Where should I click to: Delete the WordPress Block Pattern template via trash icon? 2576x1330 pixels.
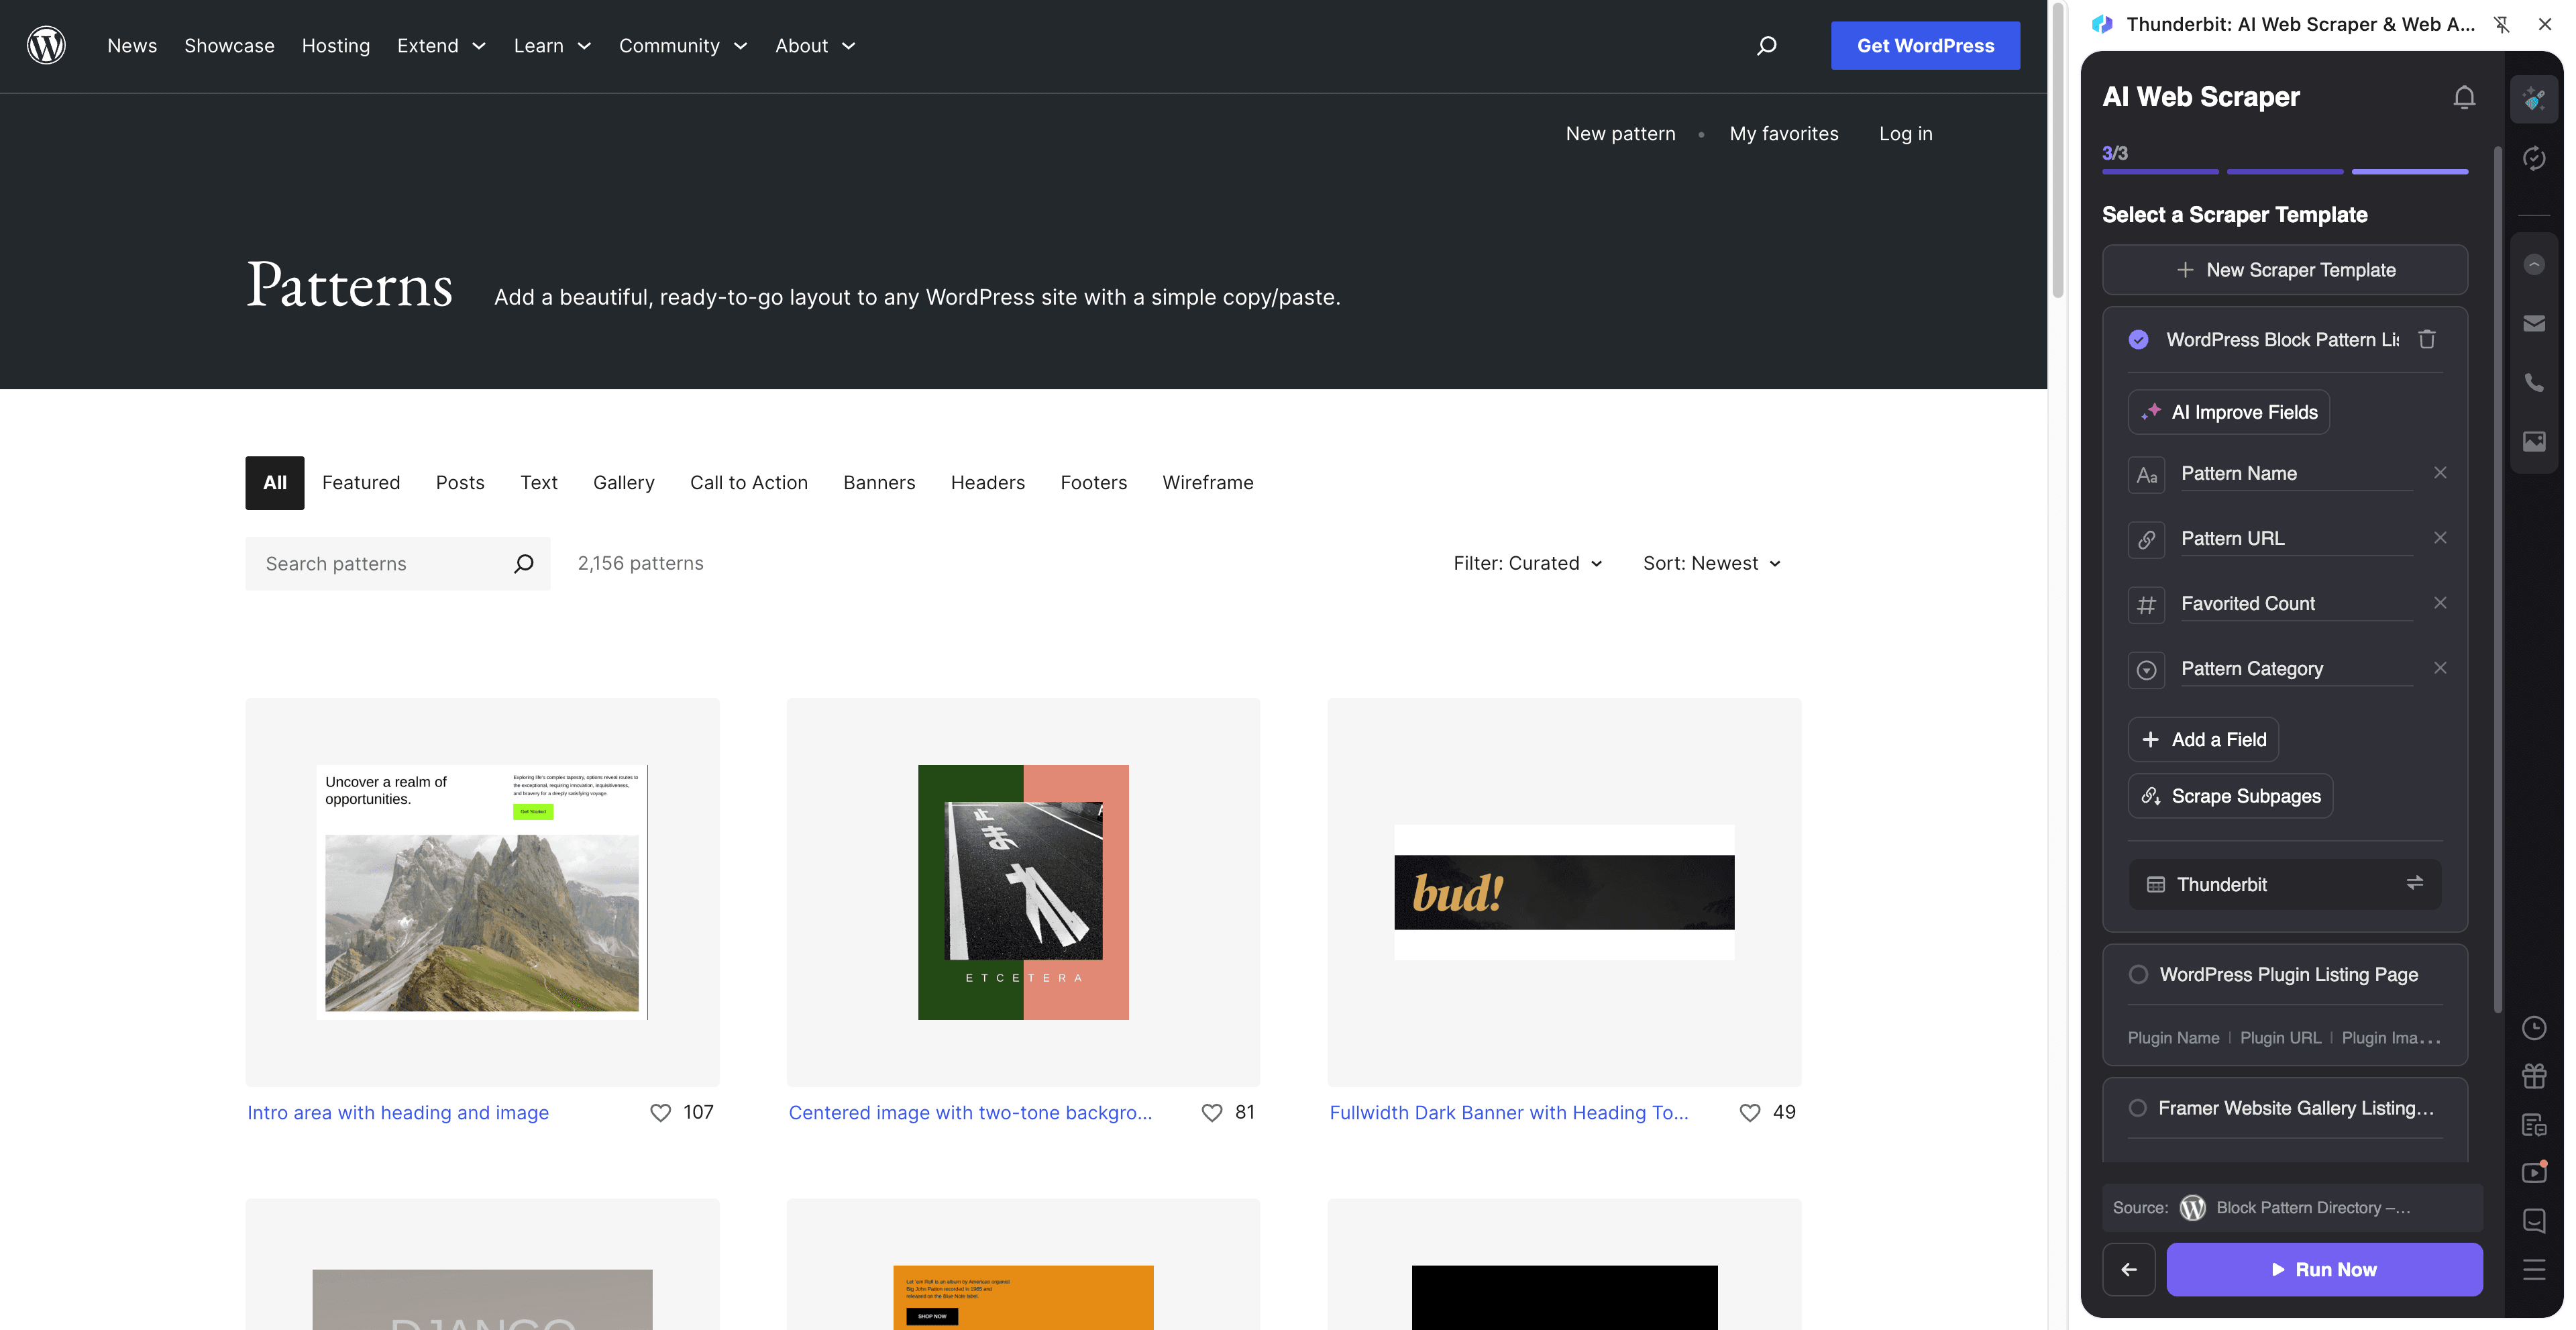(2428, 339)
